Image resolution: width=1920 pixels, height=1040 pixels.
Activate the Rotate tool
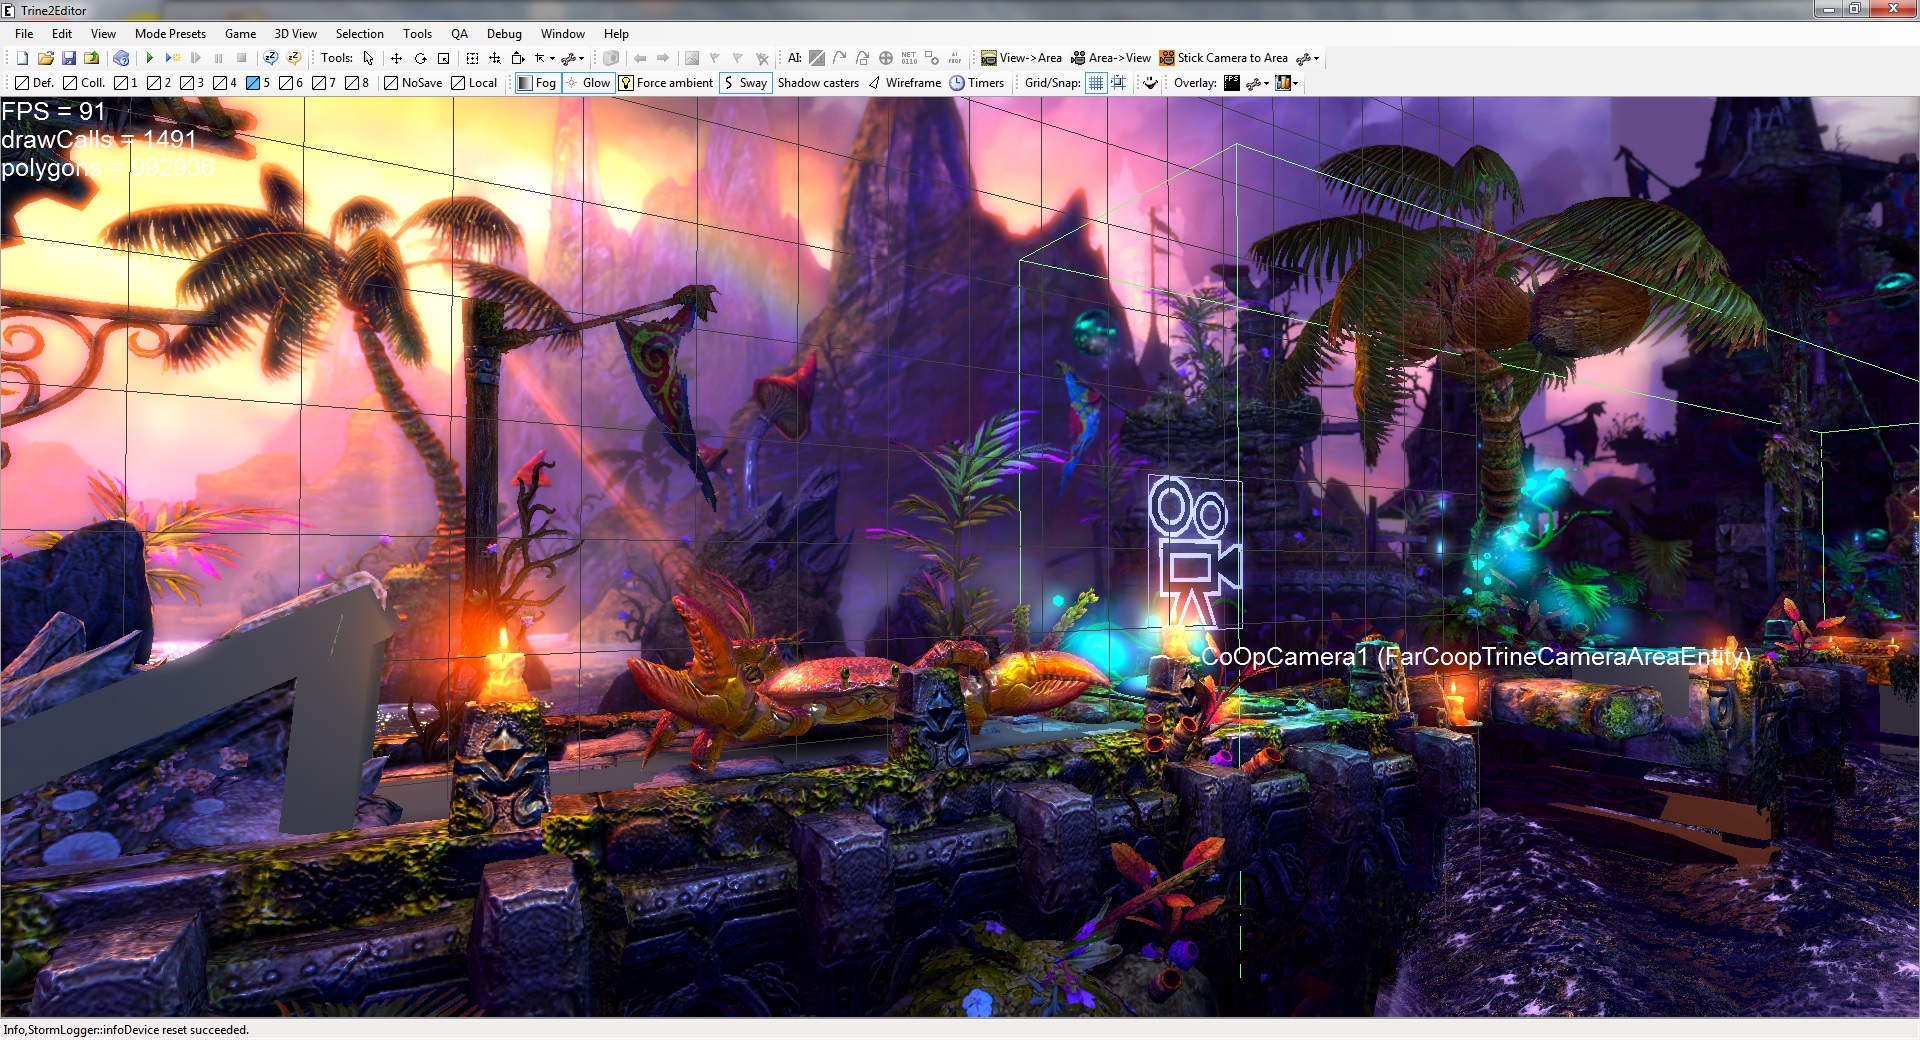click(420, 58)
